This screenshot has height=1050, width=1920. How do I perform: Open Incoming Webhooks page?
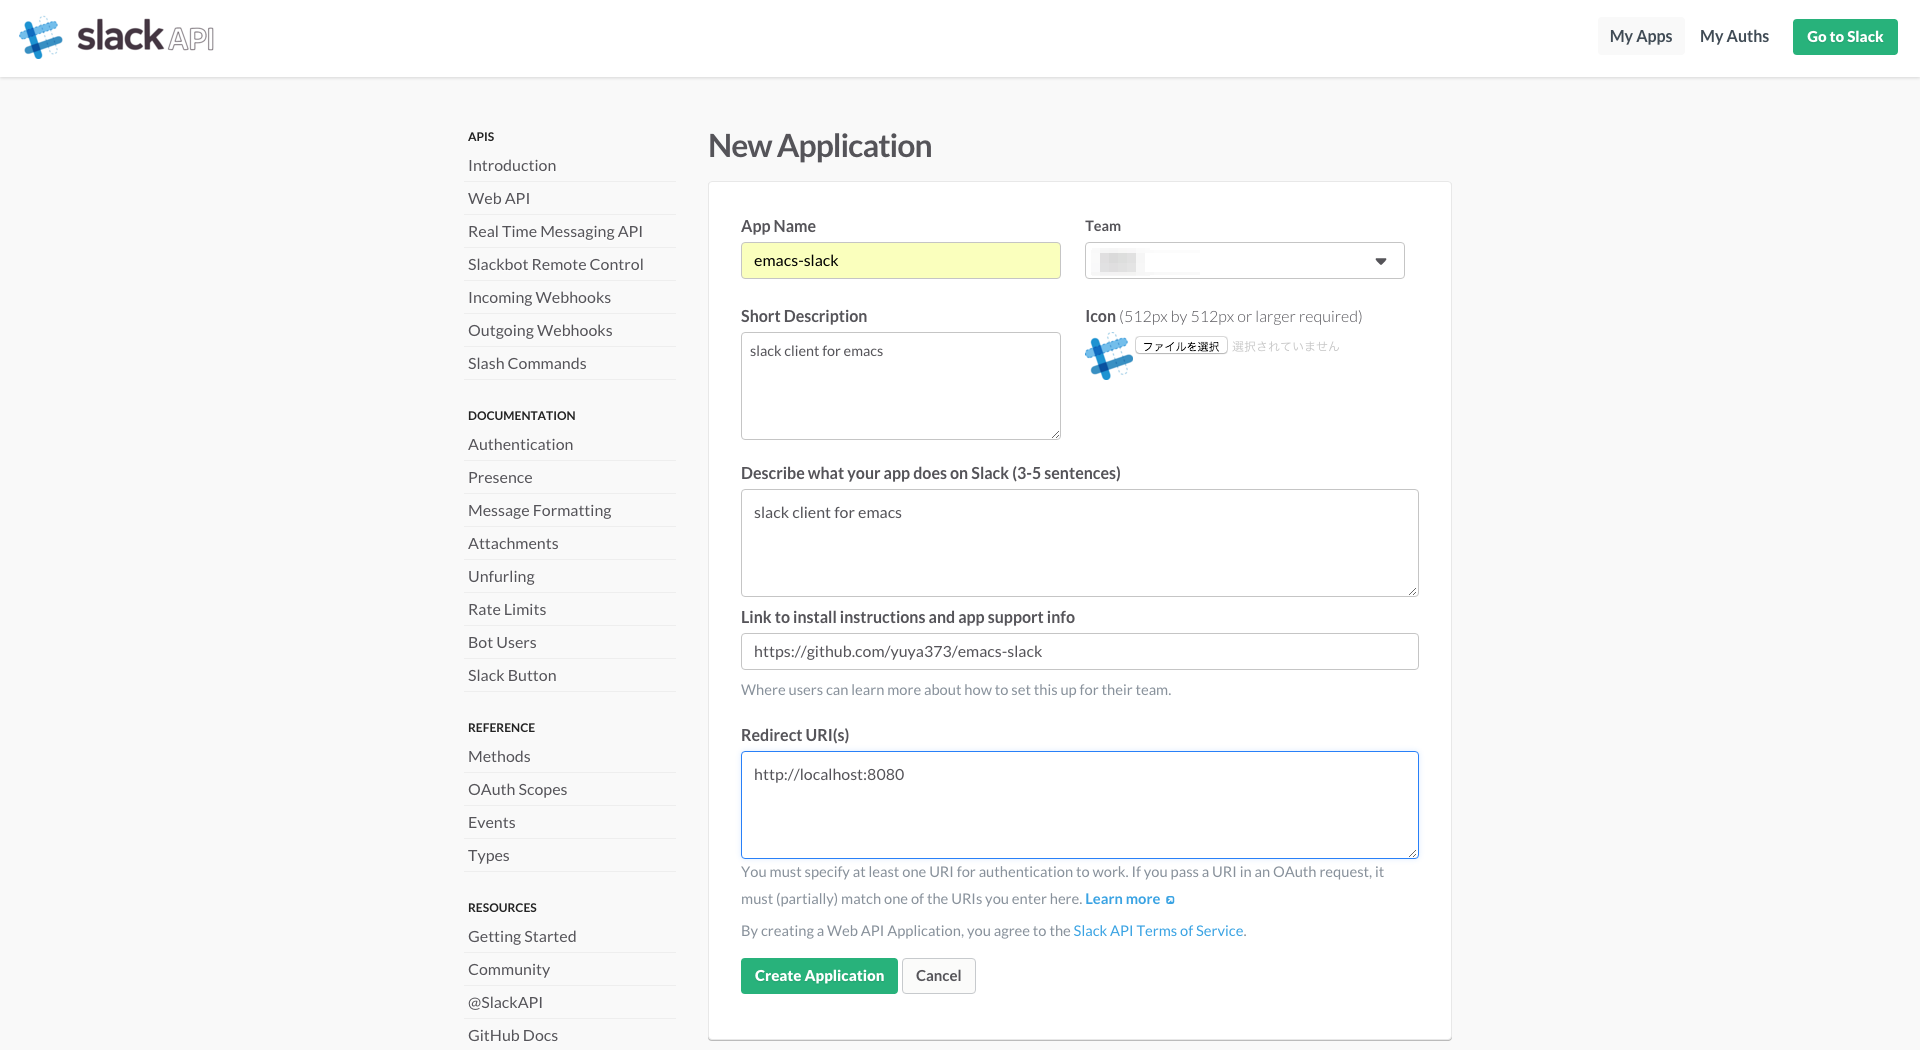coord(539,298)
